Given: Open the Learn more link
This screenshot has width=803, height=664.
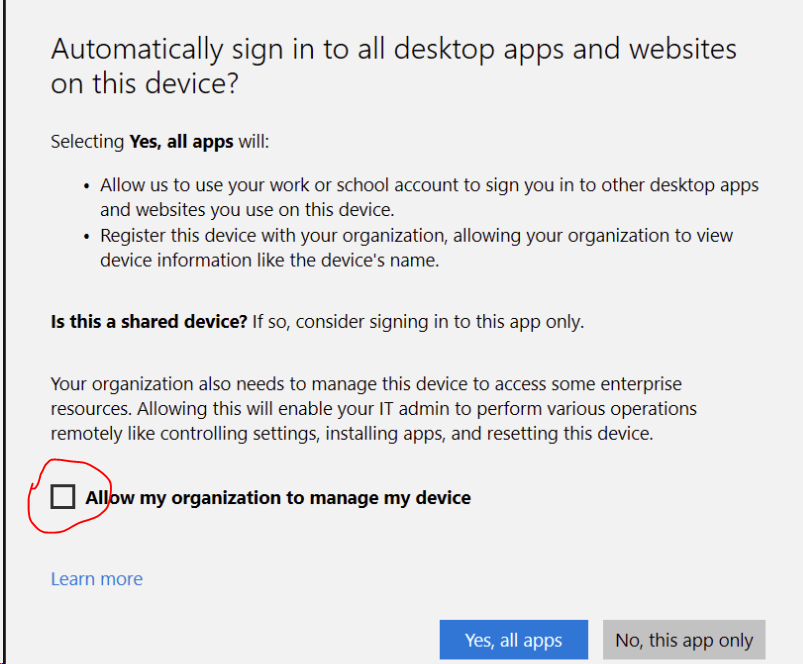Looking at the screenshot, I should (x=97, y=579).
